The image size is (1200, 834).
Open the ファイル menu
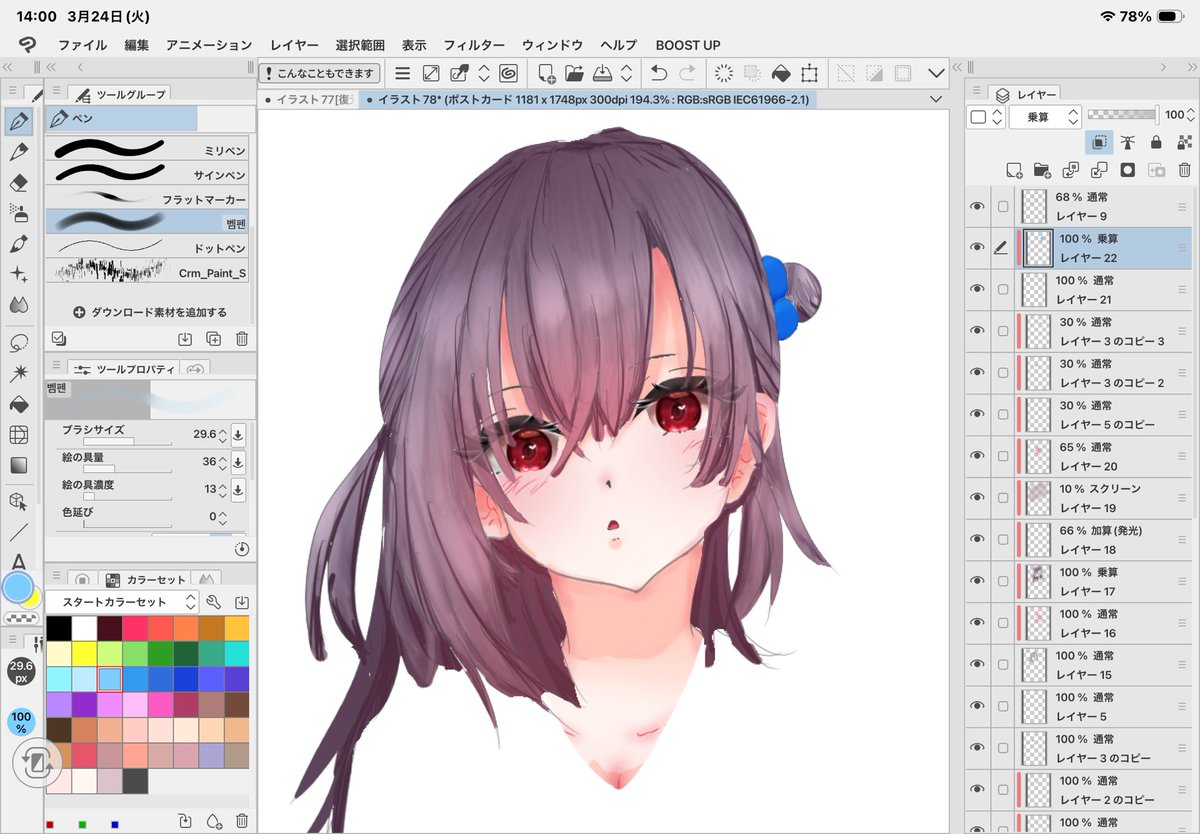tap(82, 45)
